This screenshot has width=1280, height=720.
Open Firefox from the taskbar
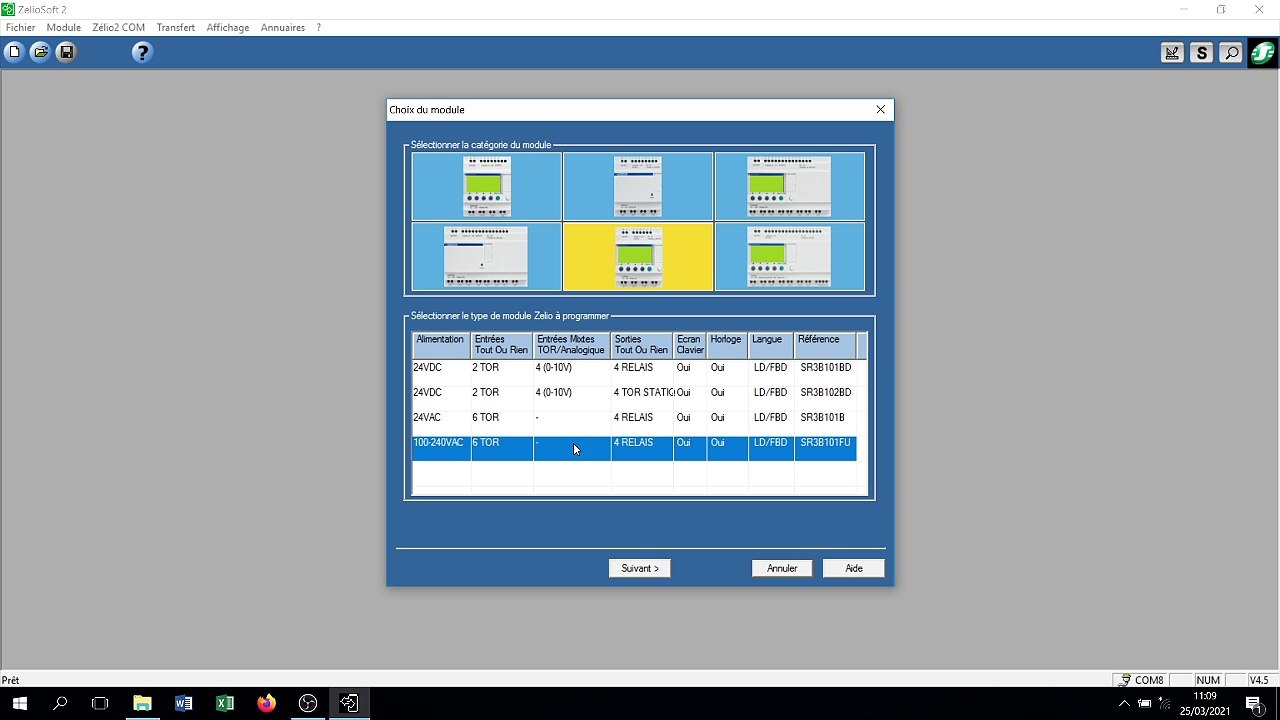(266, 703)
